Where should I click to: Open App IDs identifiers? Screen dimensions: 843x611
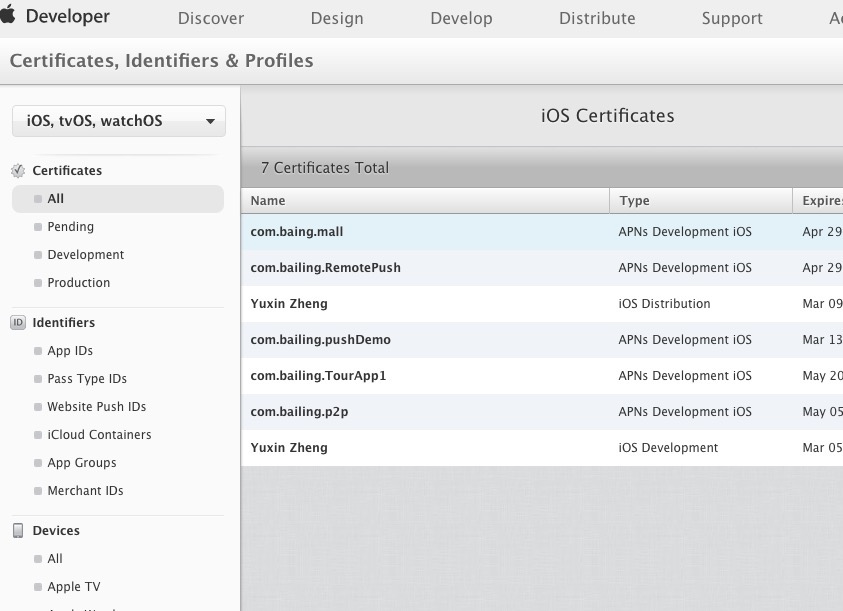(x=70, y=351)
